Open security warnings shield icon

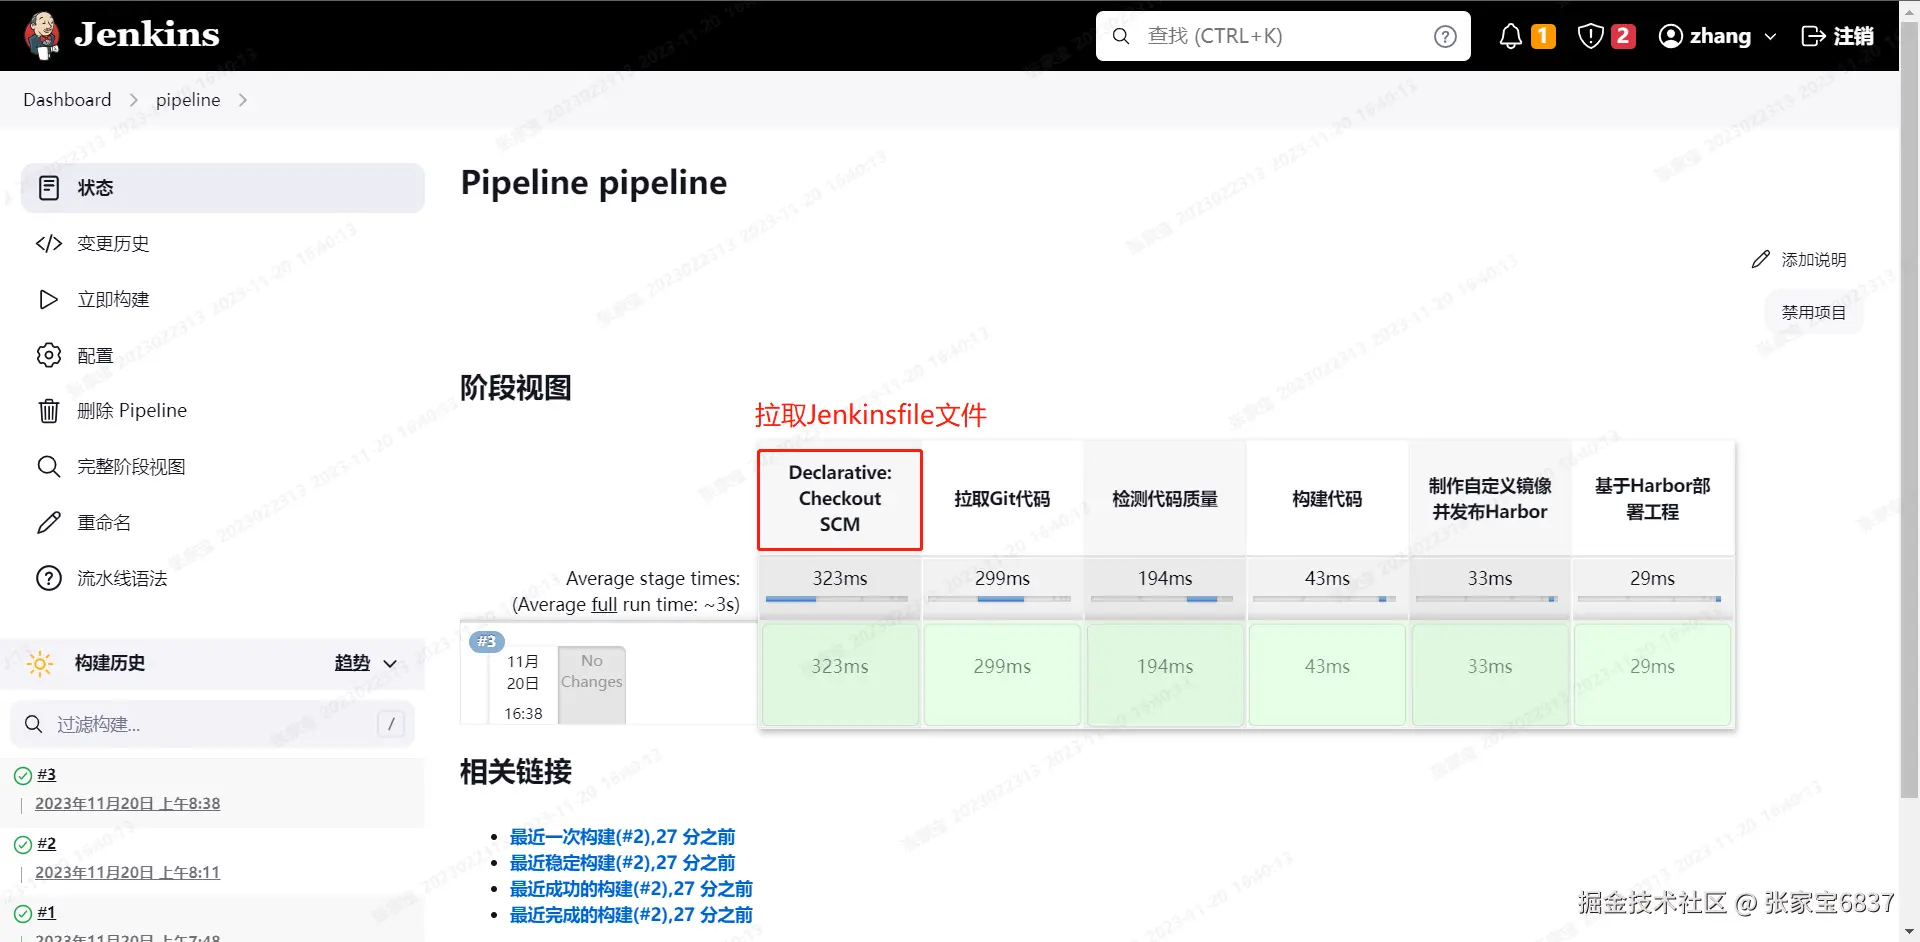[1590, 36]
